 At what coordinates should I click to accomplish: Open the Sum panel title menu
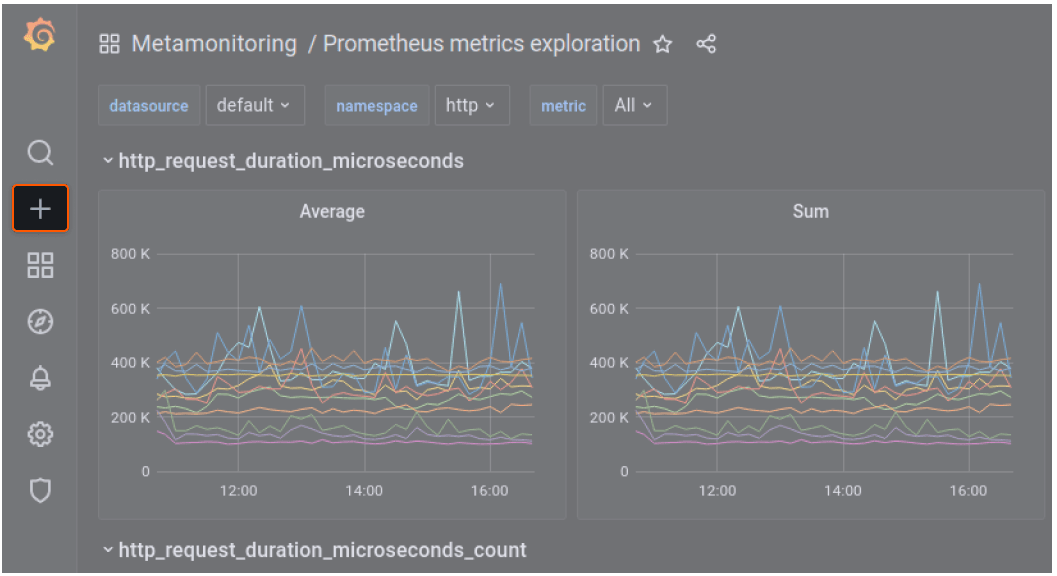pos(810,212)
